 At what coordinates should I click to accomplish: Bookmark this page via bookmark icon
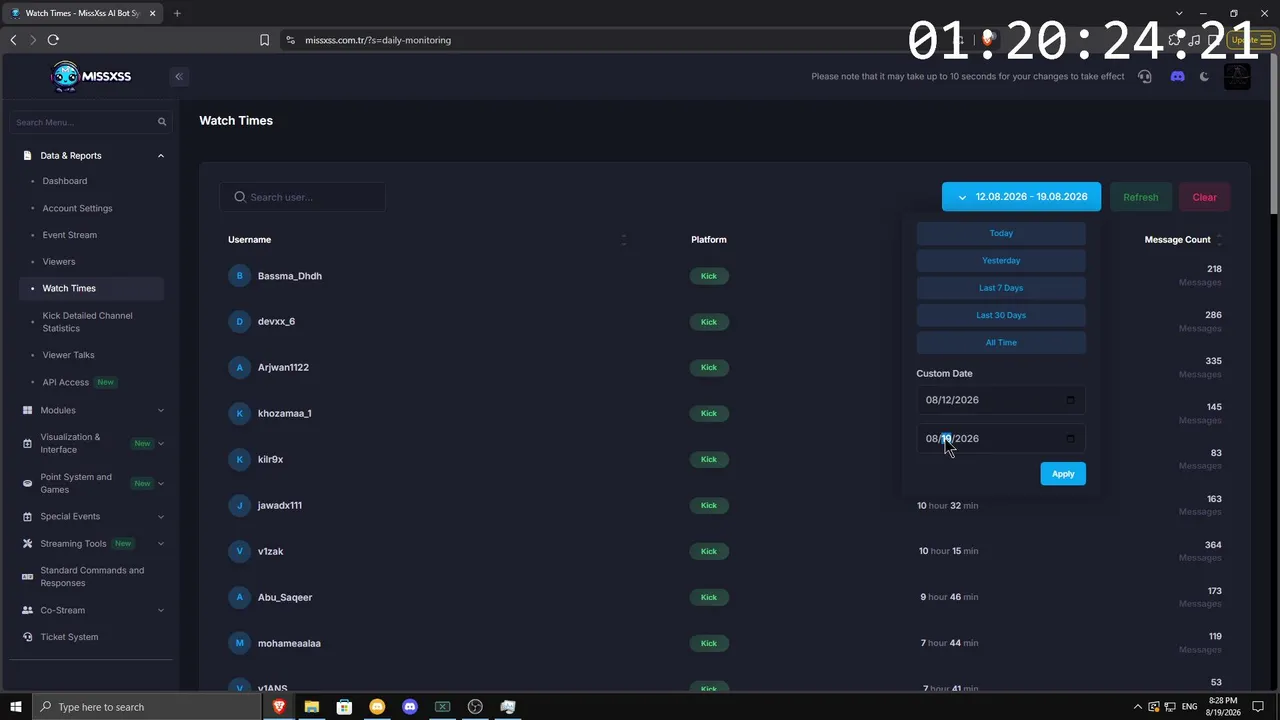point(264,40)
